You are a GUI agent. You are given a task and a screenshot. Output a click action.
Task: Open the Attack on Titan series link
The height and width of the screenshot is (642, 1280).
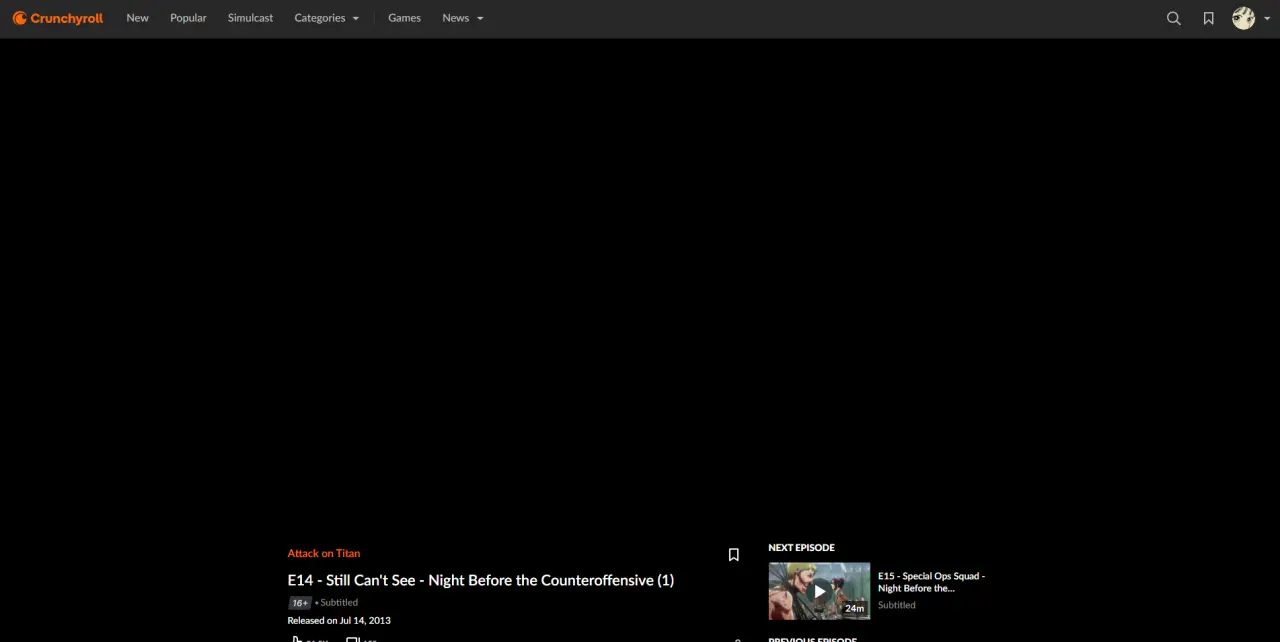point(323,553)
